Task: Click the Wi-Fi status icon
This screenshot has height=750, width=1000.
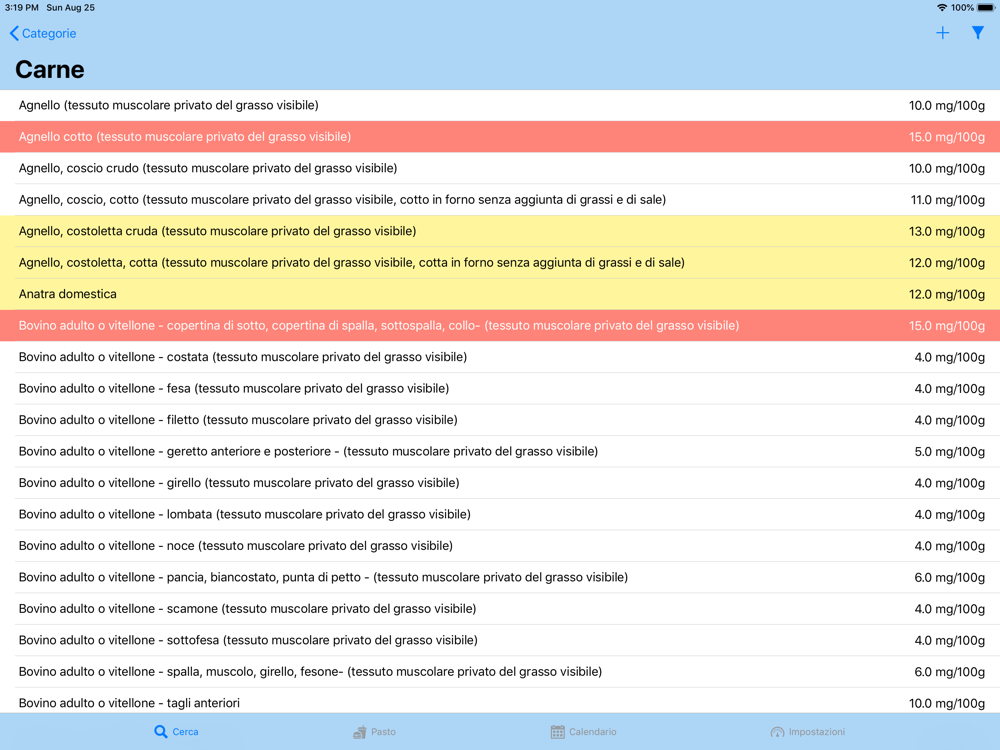Action: coord(941,8)
